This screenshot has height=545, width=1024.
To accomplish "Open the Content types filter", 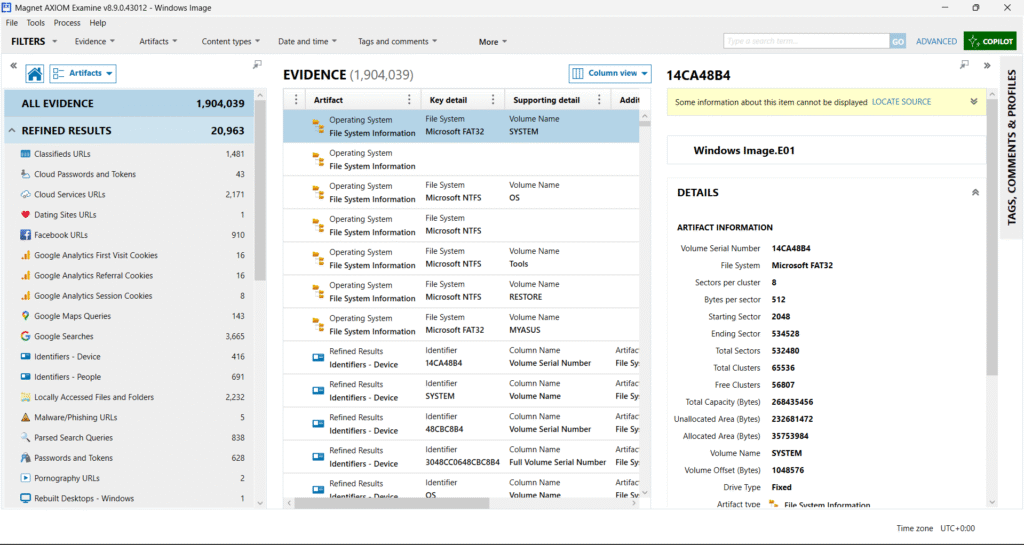I will pyautogui.click(x=231, y=41).
